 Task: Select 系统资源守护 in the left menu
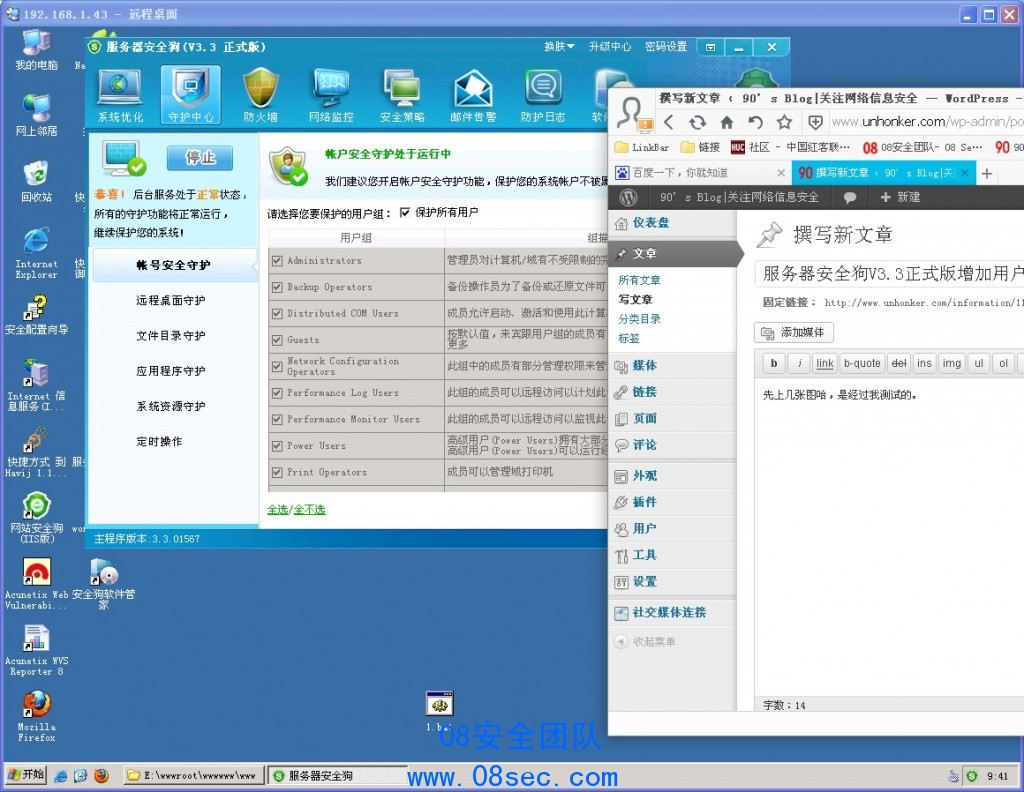[170, 406]
